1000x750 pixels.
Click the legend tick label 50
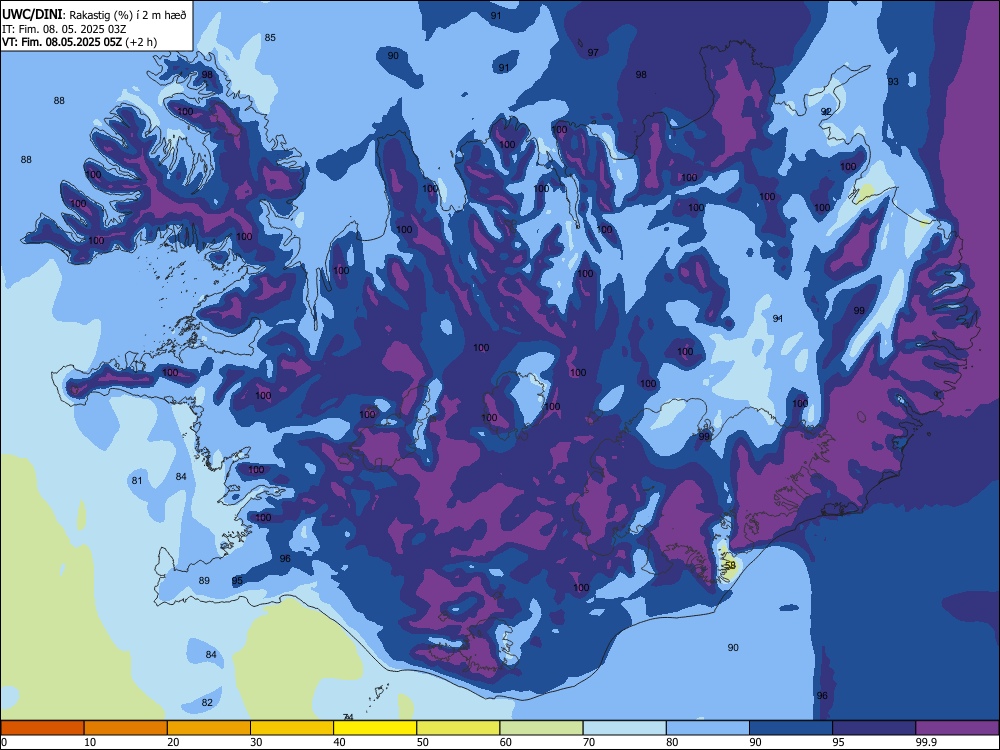pos(422,742)
